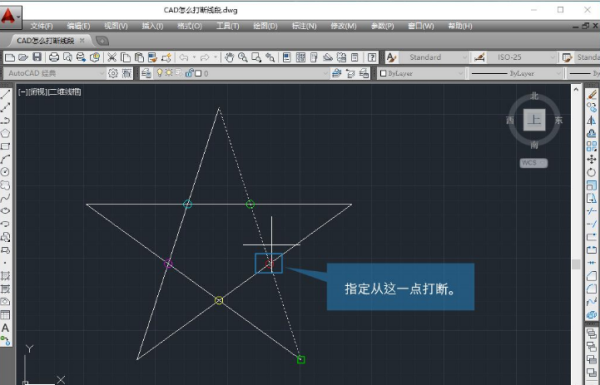600x385 pixels.
Task: Open the ByLayer linetype dropdown
Action: 515,73
